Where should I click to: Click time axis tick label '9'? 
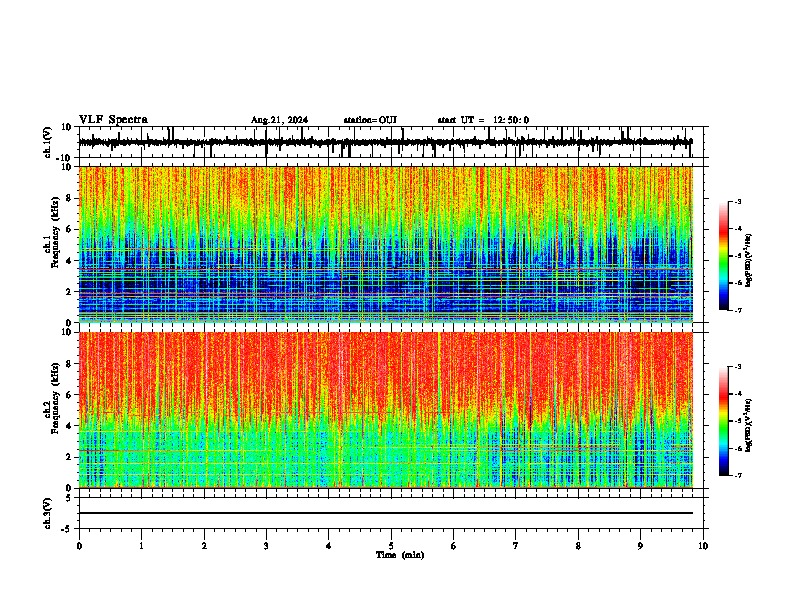click(640, 546)
